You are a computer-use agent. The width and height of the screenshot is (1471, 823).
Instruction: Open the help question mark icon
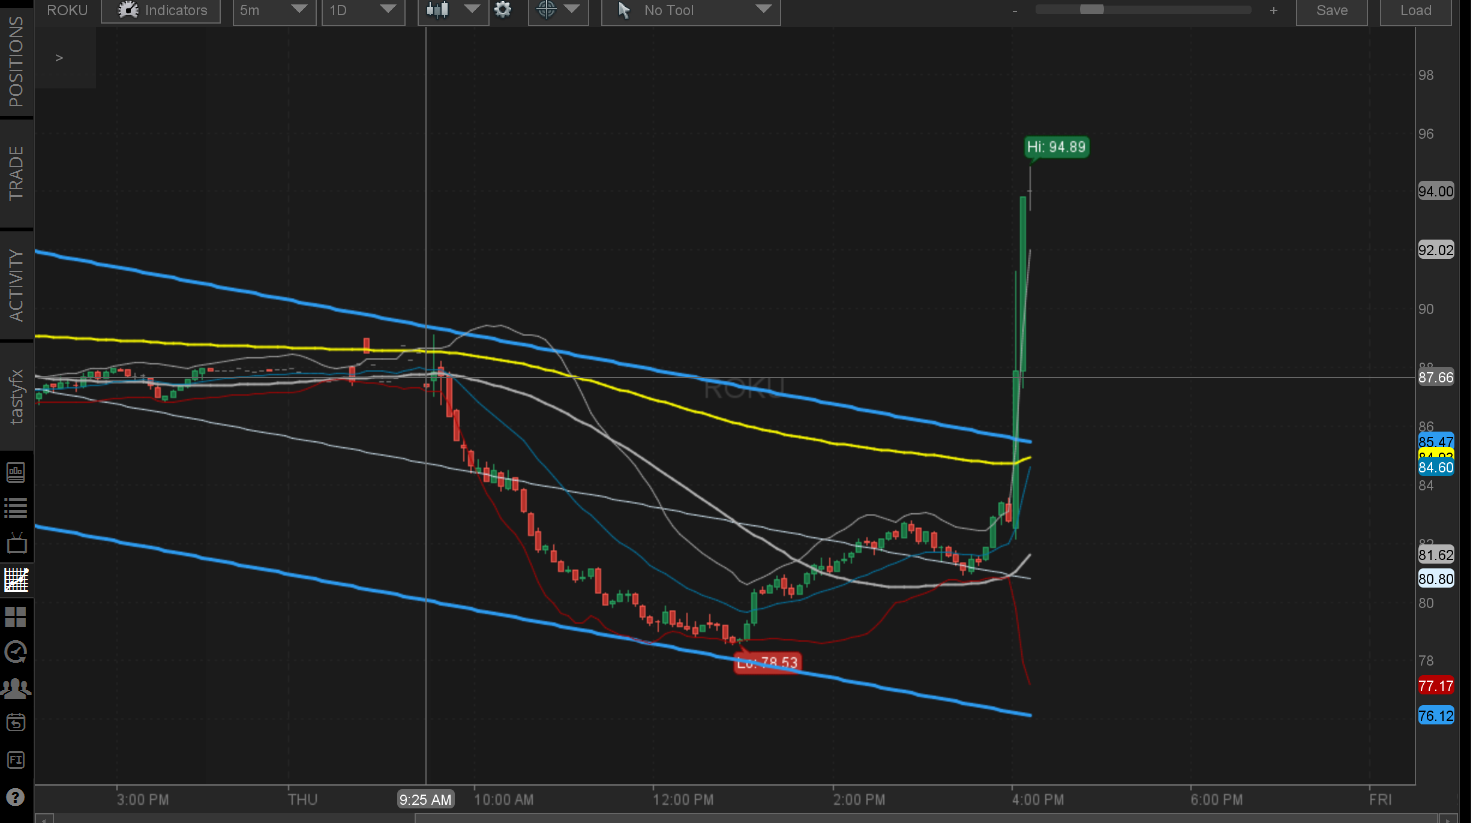click(x=16, y=798)
